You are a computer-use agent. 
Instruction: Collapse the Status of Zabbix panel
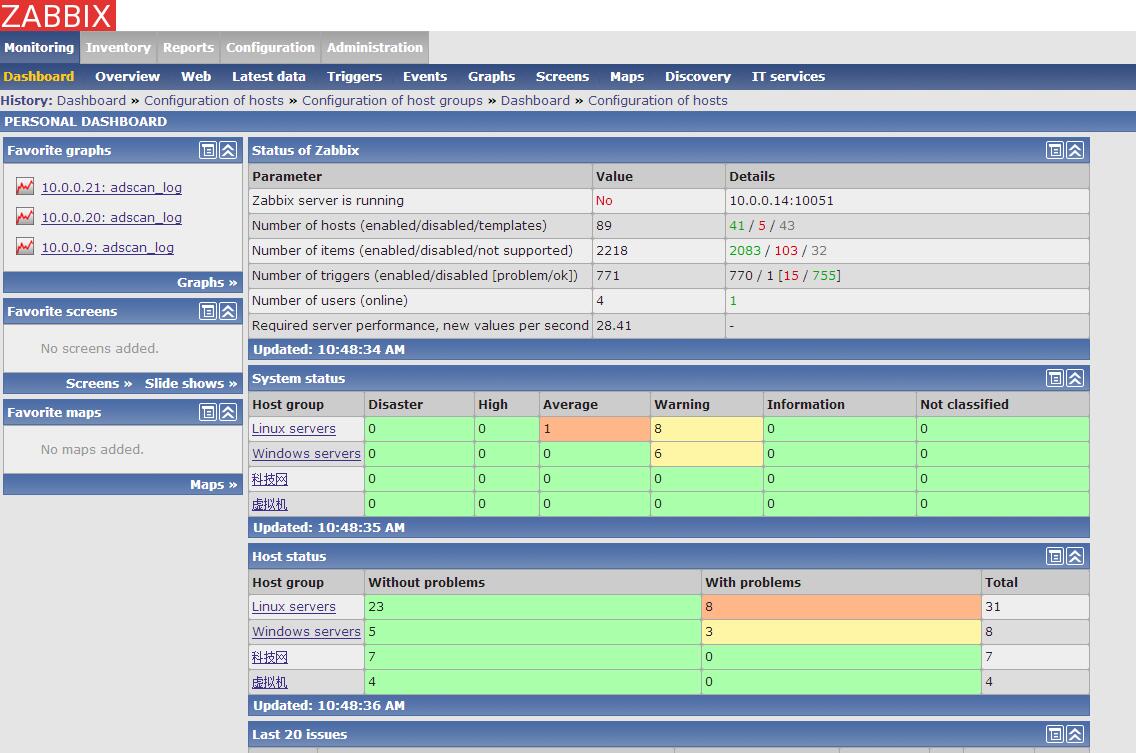1075,150
